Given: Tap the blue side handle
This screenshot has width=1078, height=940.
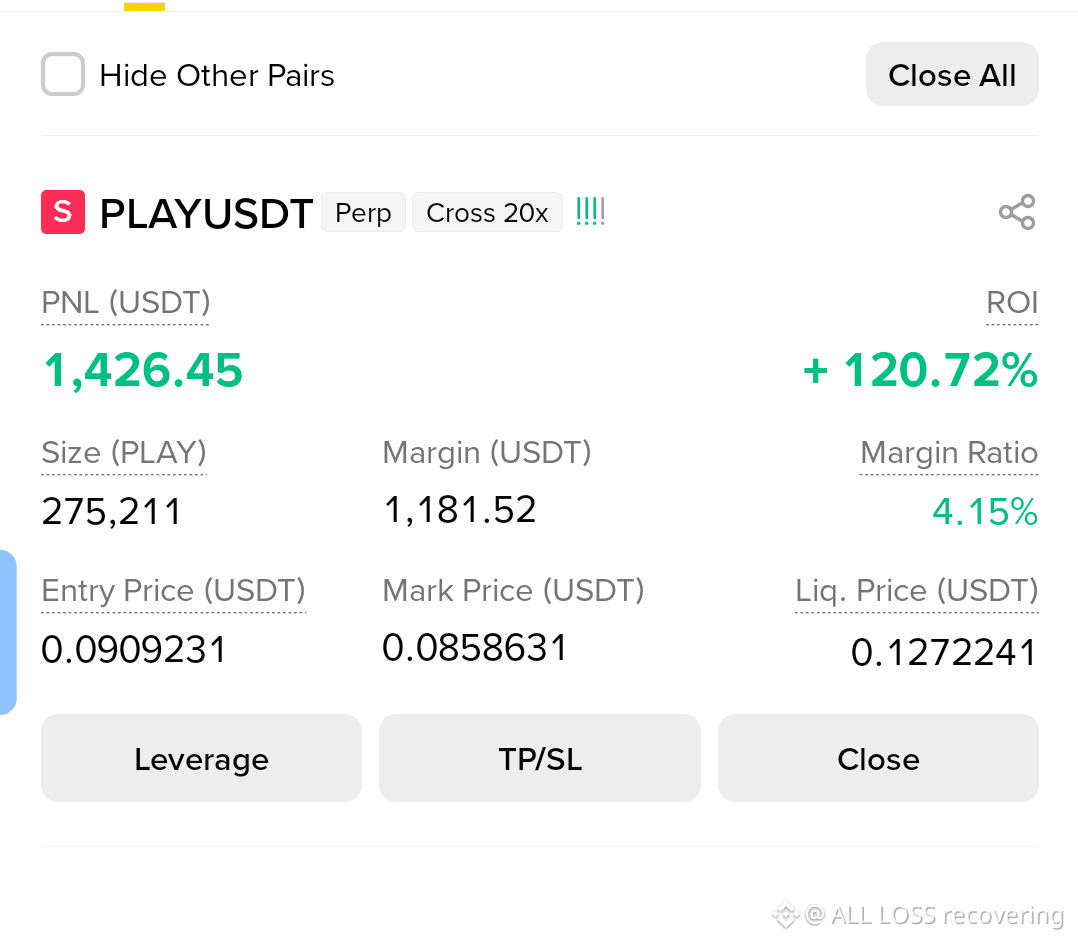Looking at the screenshot, I should click(x=8, y=632).
